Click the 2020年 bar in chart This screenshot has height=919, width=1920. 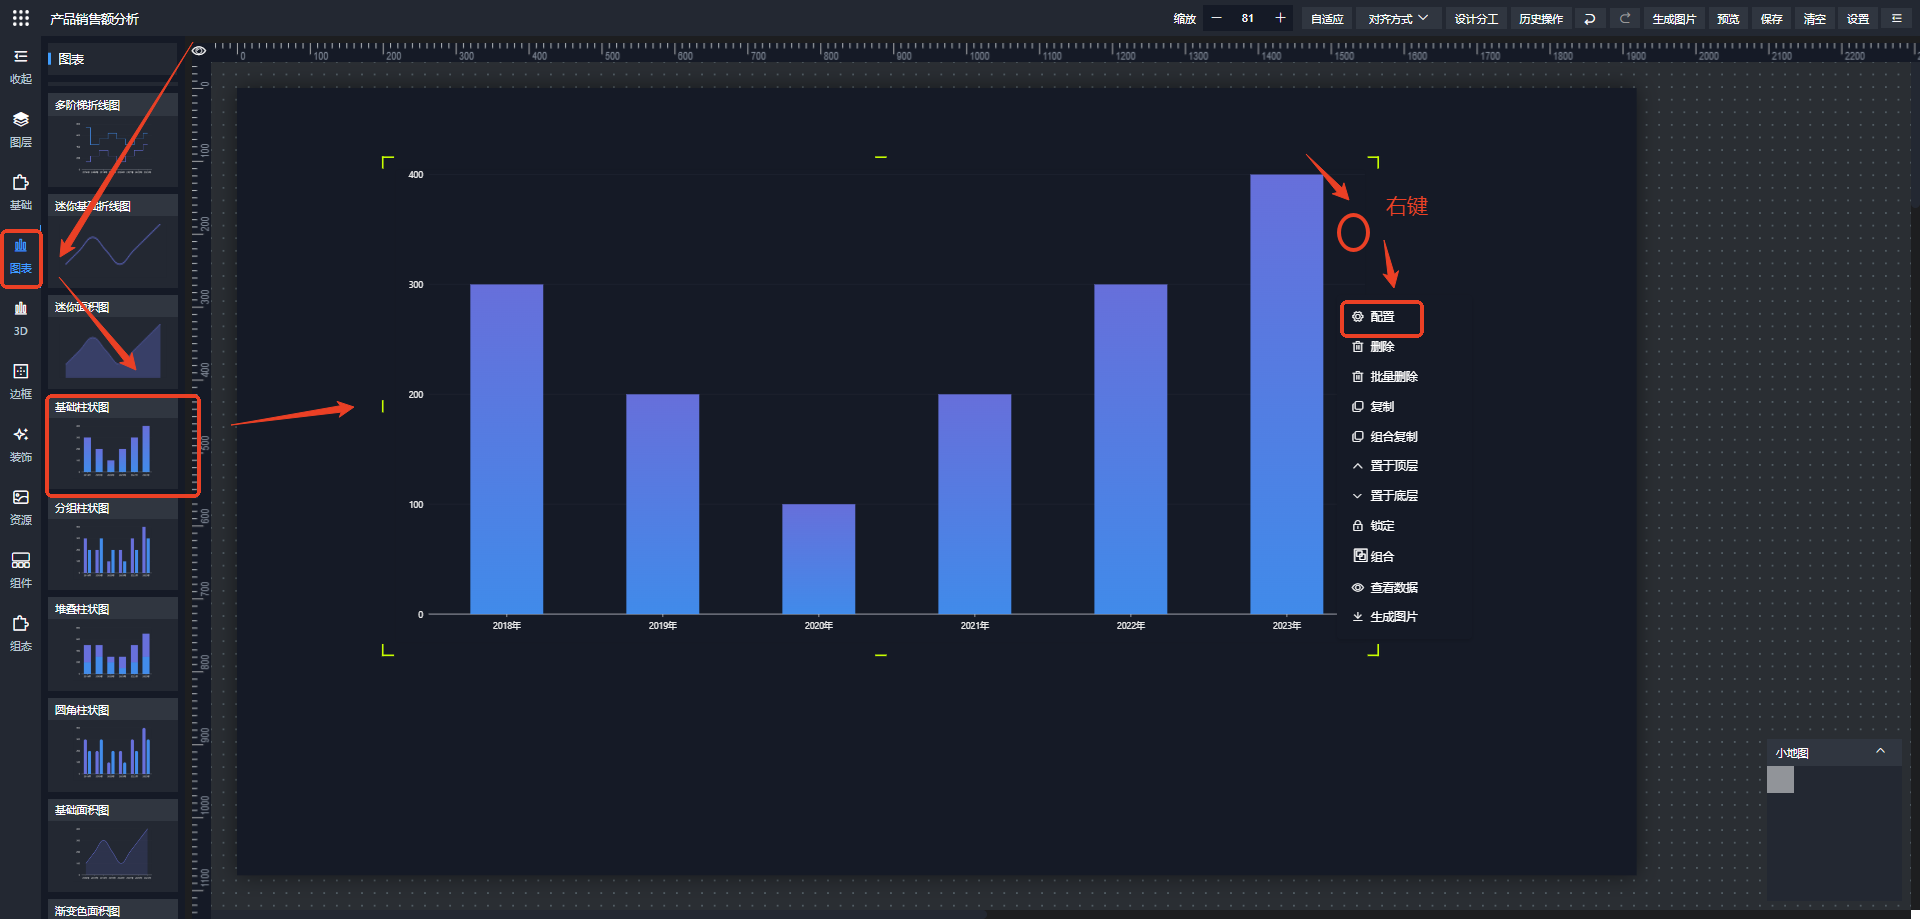(x=818, y=559)
